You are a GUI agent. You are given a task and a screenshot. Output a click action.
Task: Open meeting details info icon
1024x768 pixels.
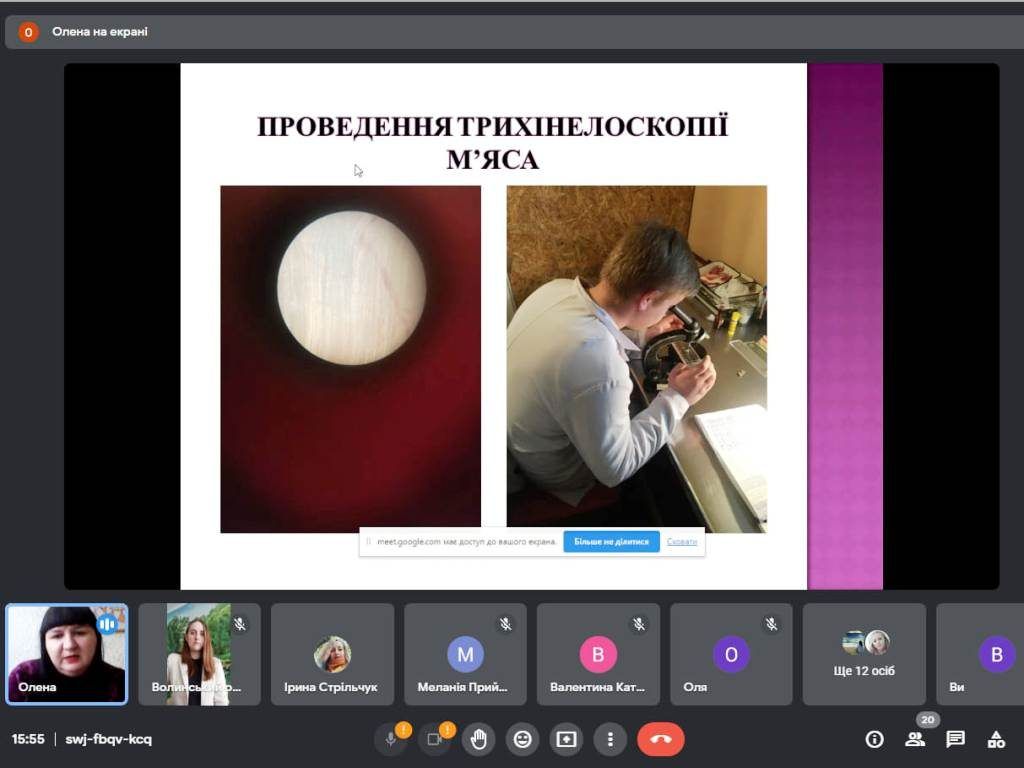click(x=875, y=739)
